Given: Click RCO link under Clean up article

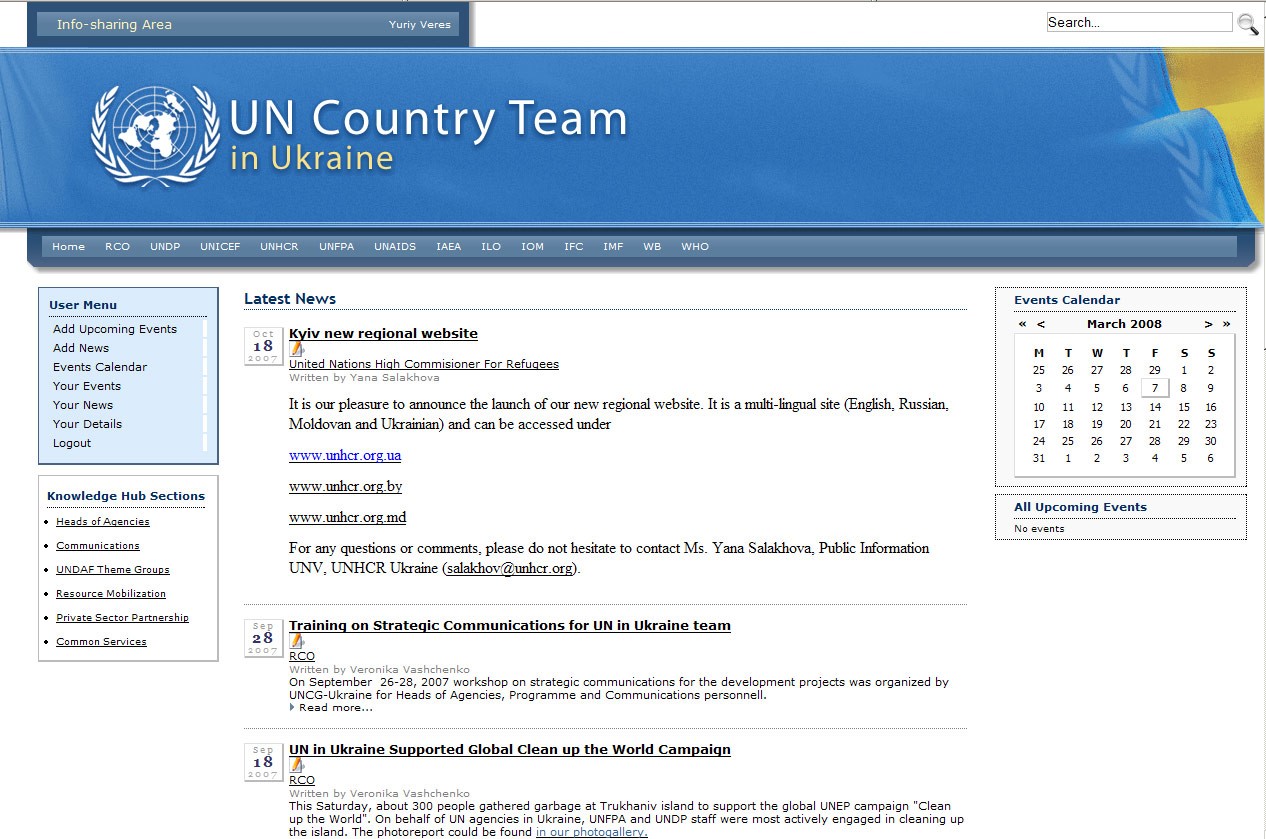Looking at the screenshot, I should 302,780.
